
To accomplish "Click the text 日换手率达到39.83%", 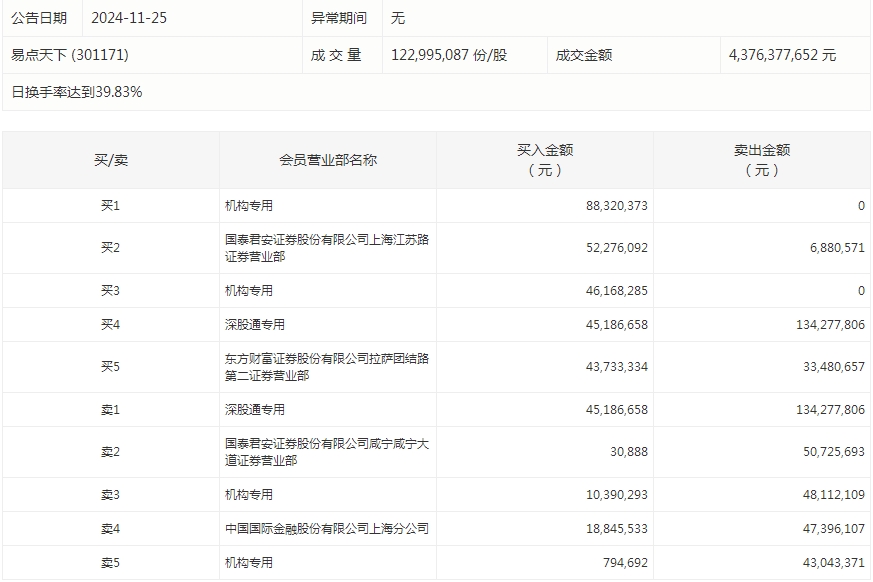I will click(x=77, y=92).
